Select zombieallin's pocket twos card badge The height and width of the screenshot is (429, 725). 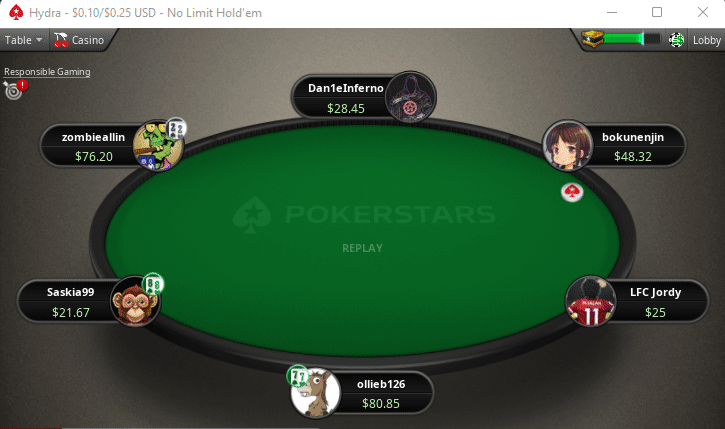point(176,128)
